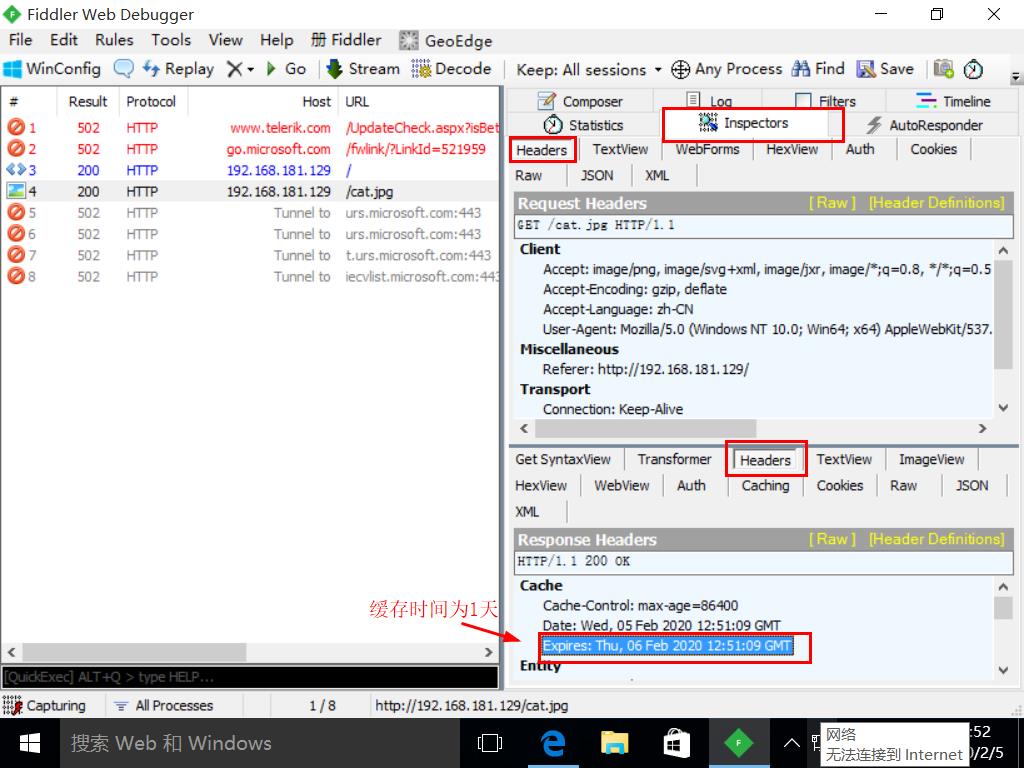
Task: Select session 7 t.urs.microsoft.com:443
Action: (x=252, y=255)
